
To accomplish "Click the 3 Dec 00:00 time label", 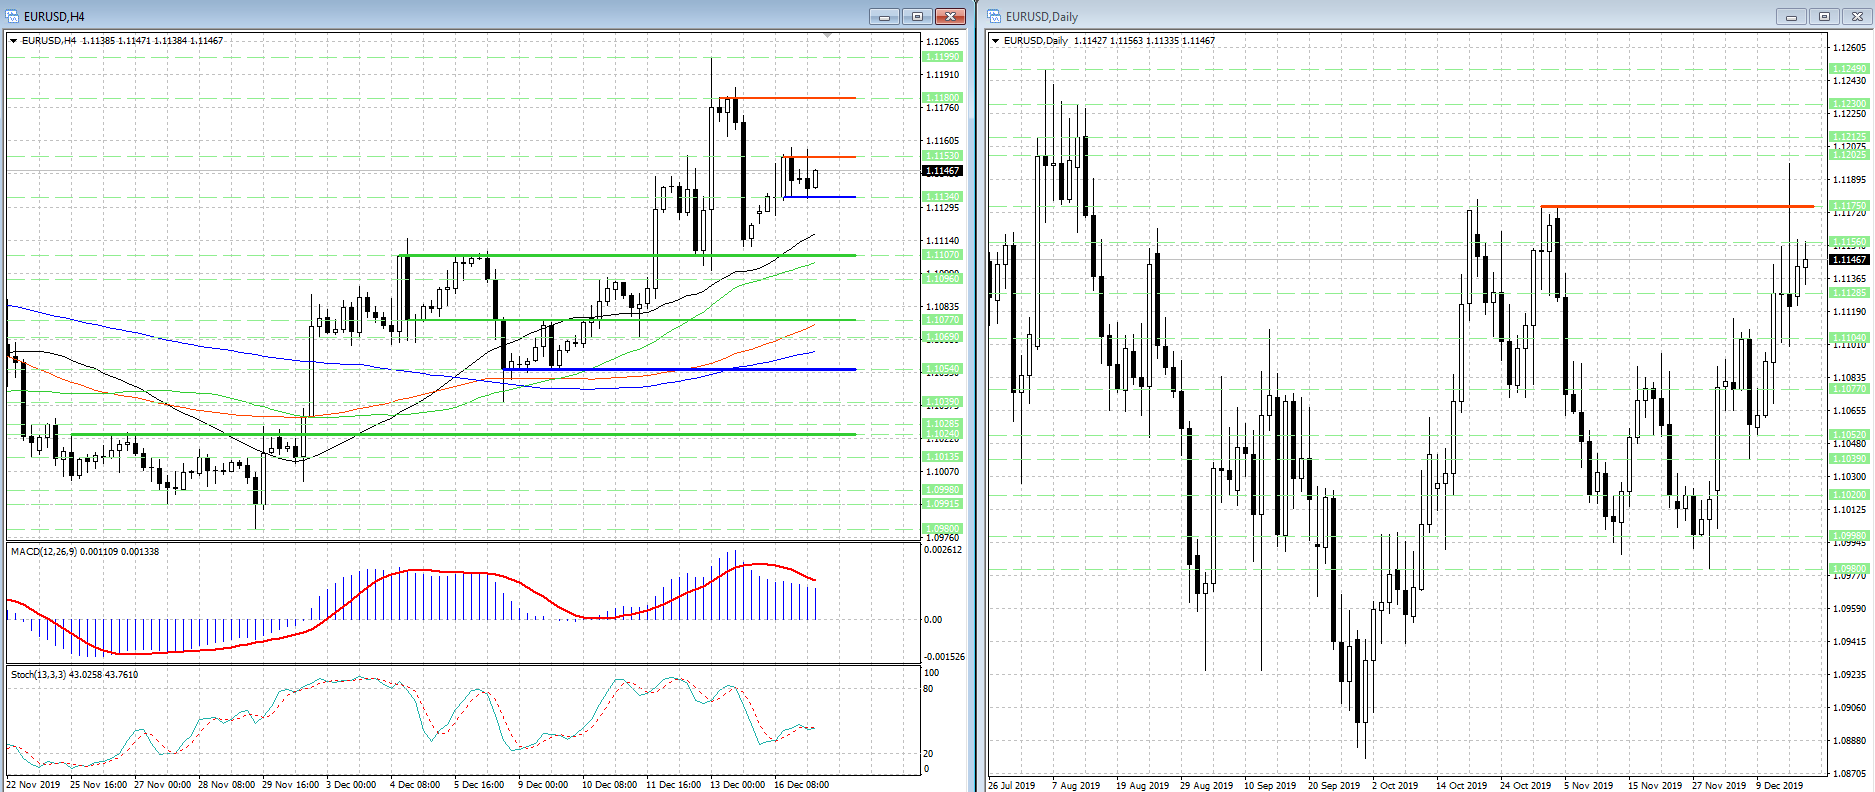I will pos(349,785).
